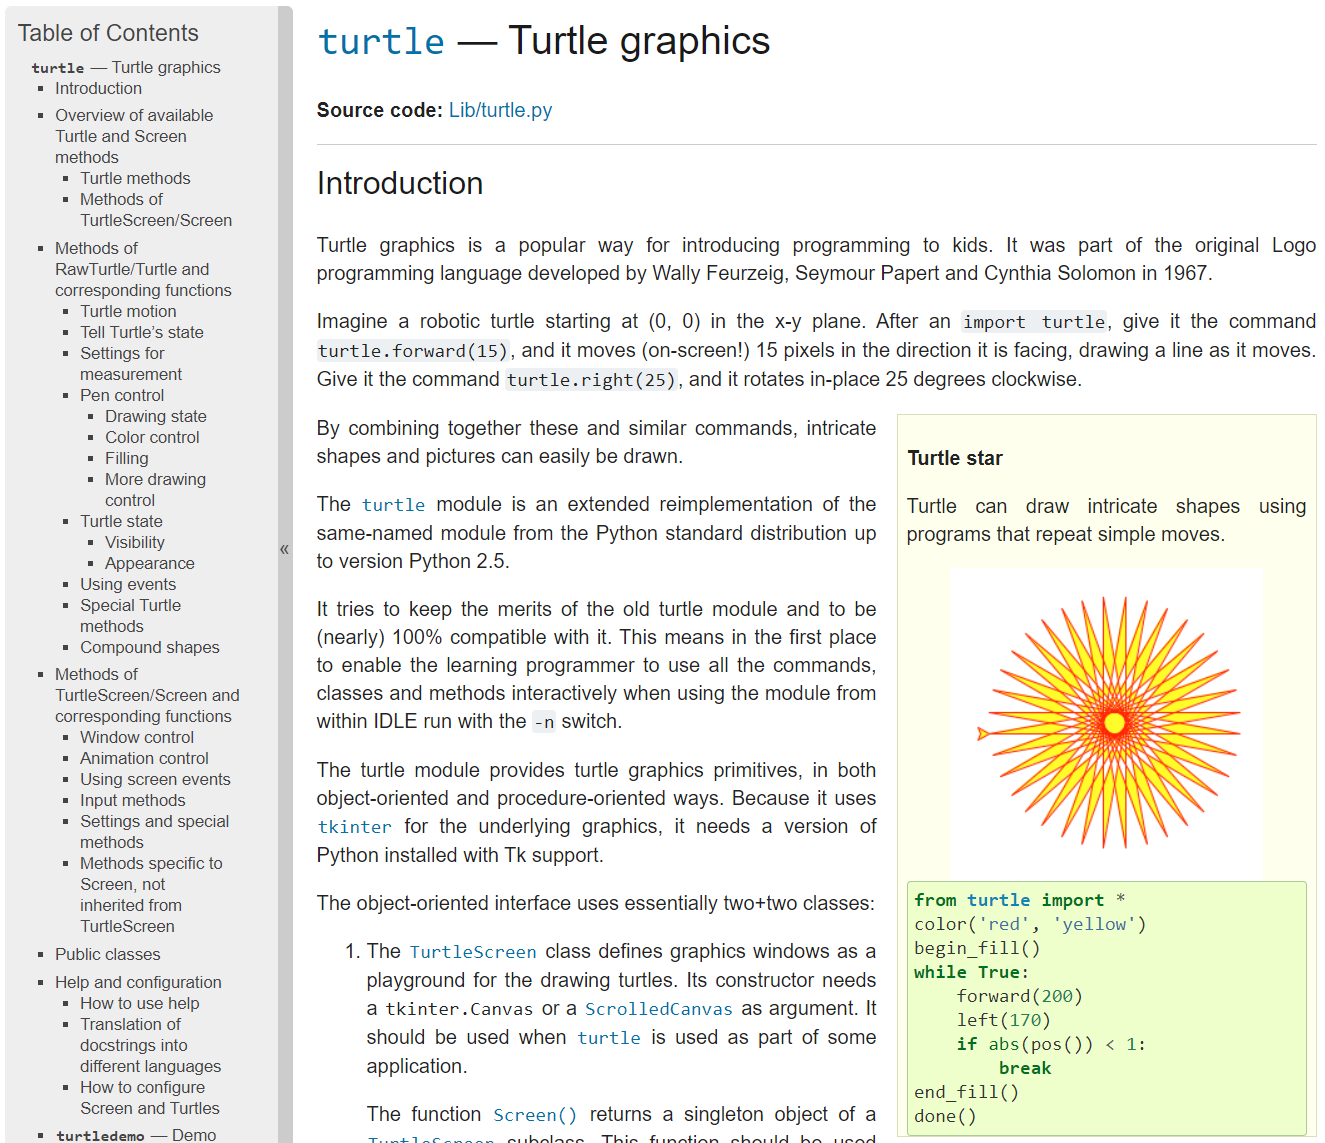
Task: Open the Lib/turtle.py source code link
Action: [x=500, y=110]
